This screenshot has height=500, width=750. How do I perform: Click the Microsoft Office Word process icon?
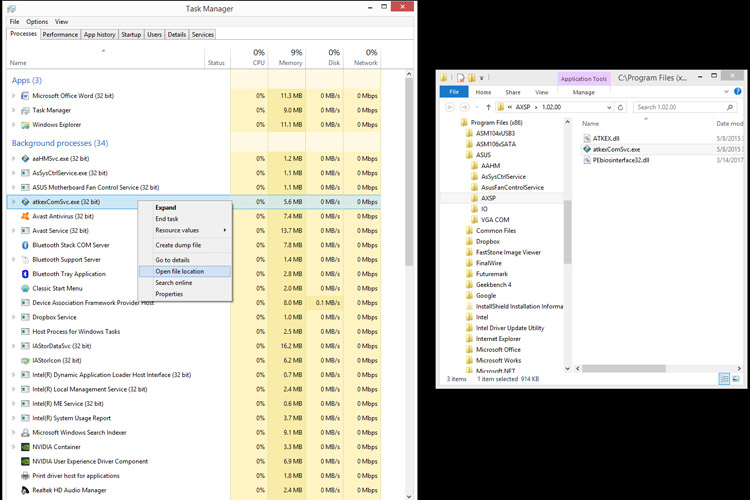click(x=25, y=96)
